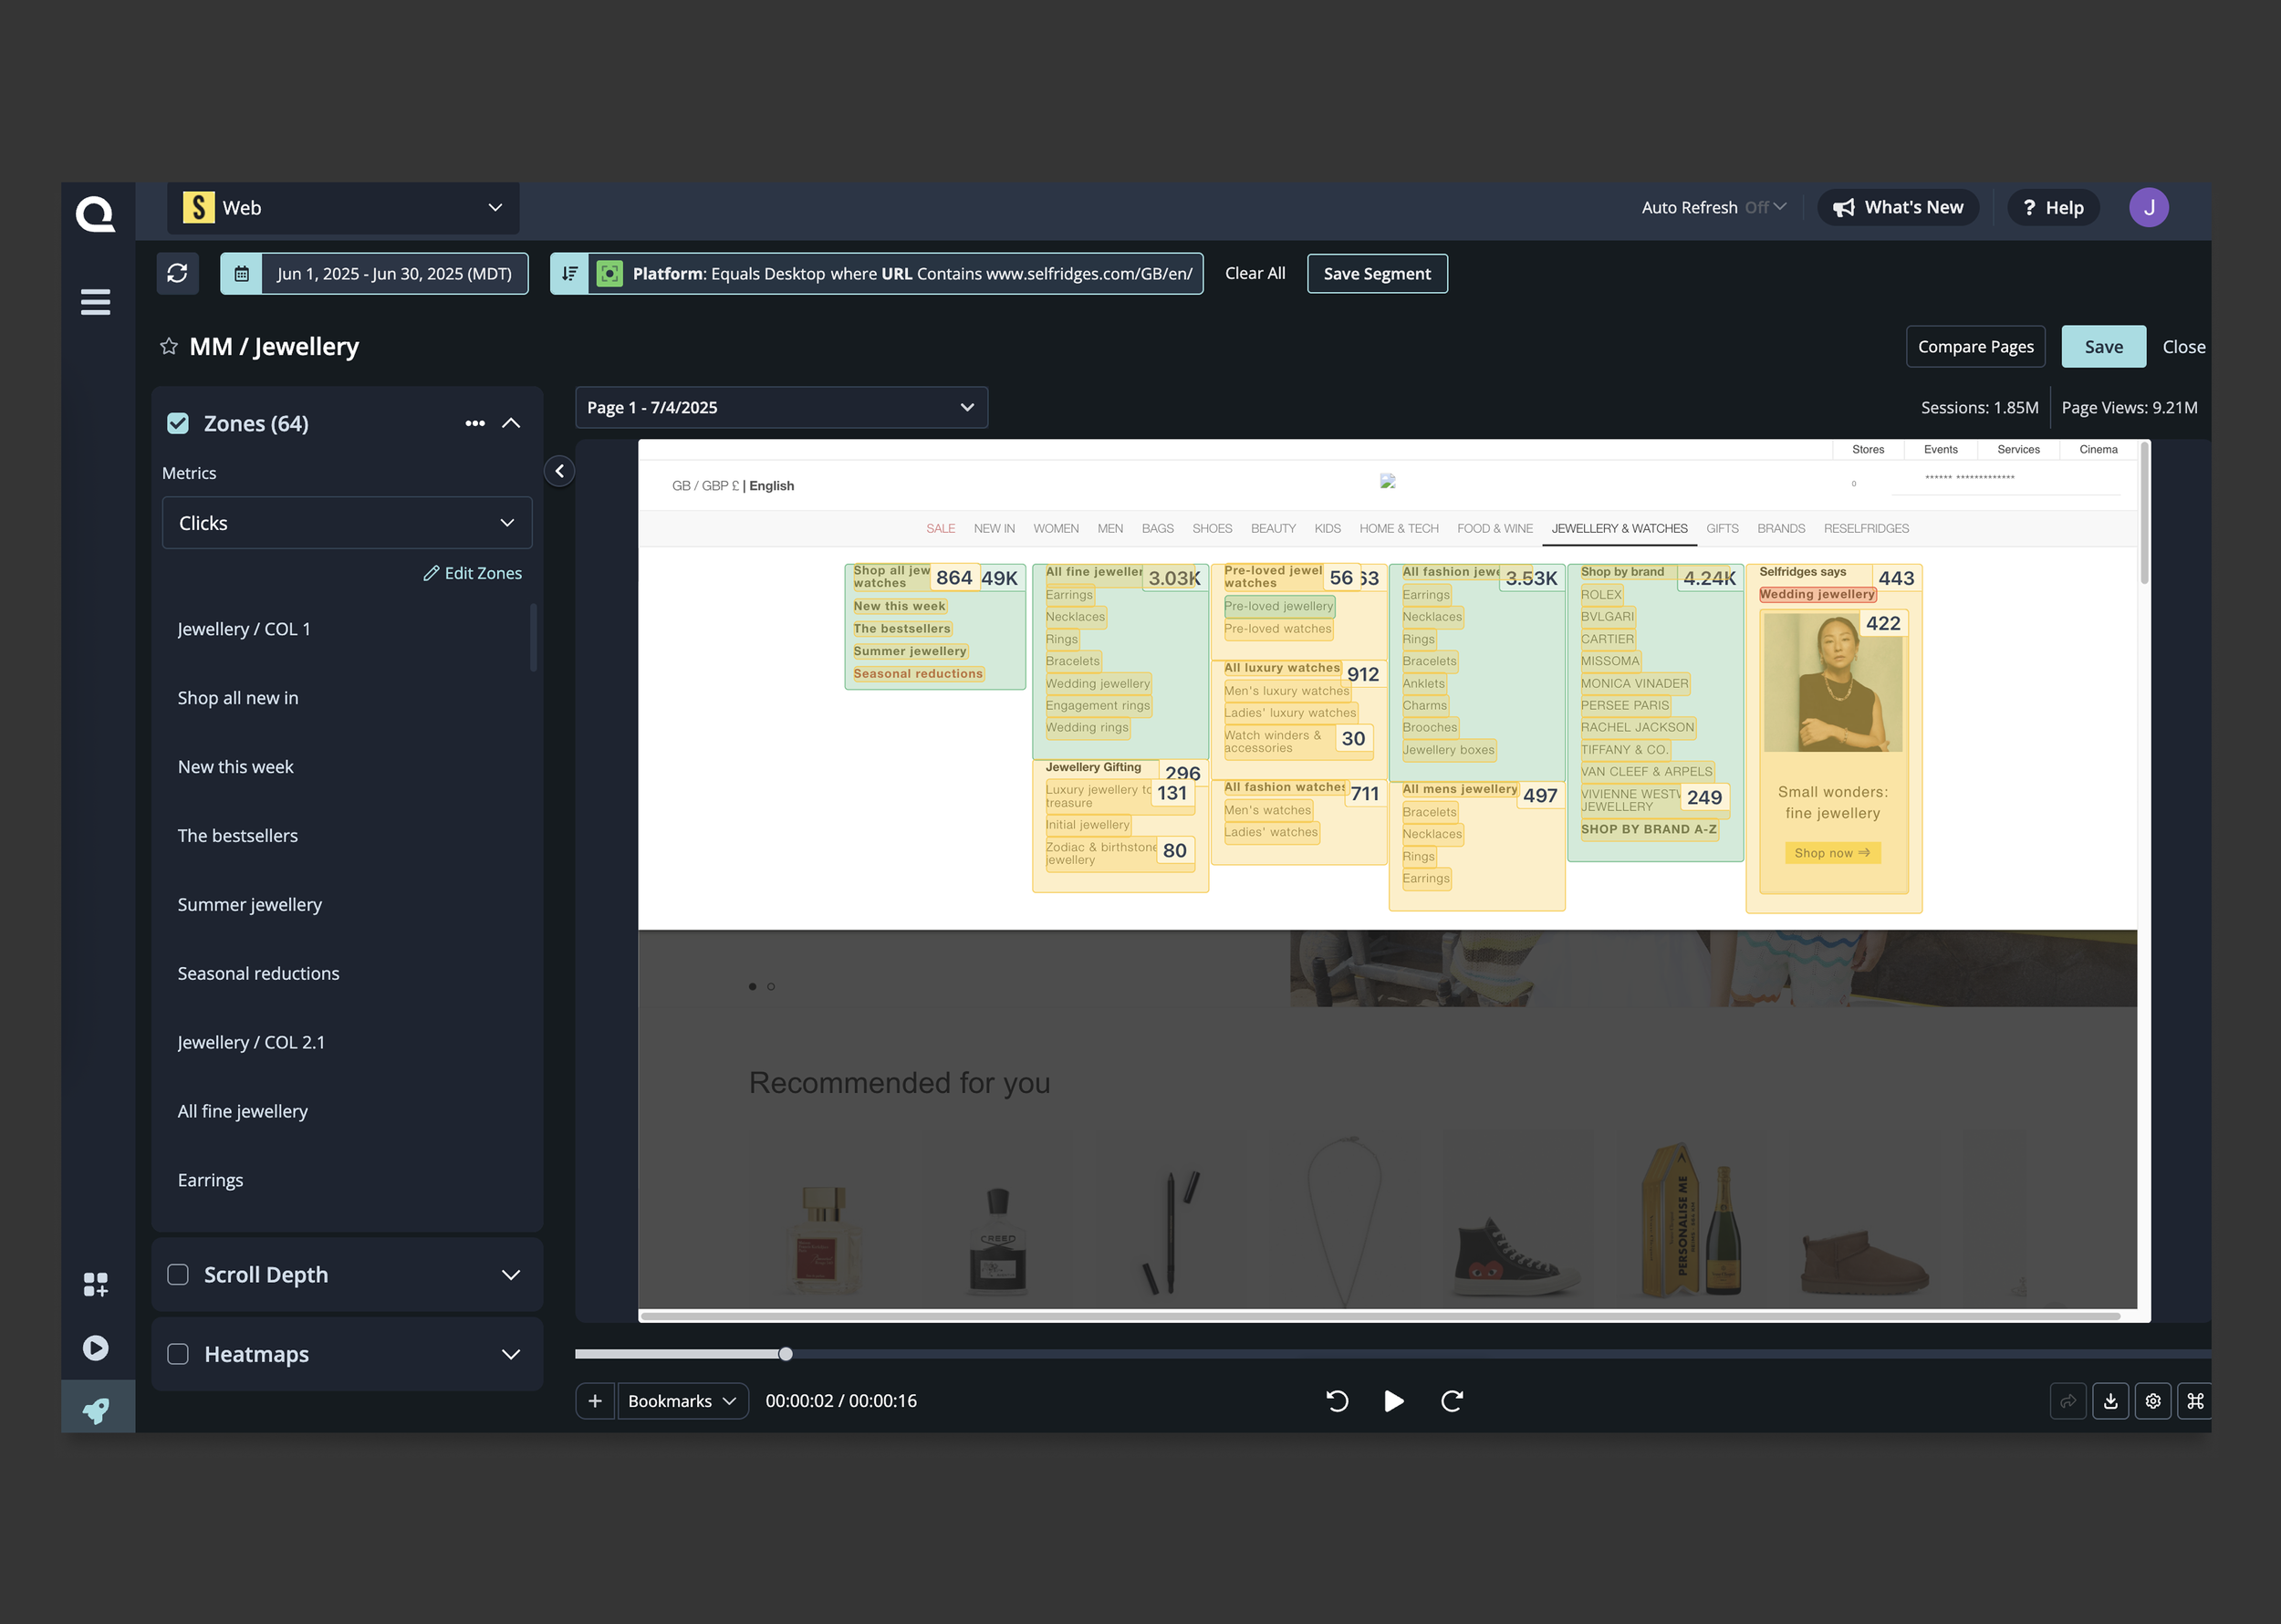Star the MM / Jewellery page favorite
The height and width of the screenshot is (1624, 2281).
tap(169, 346)
